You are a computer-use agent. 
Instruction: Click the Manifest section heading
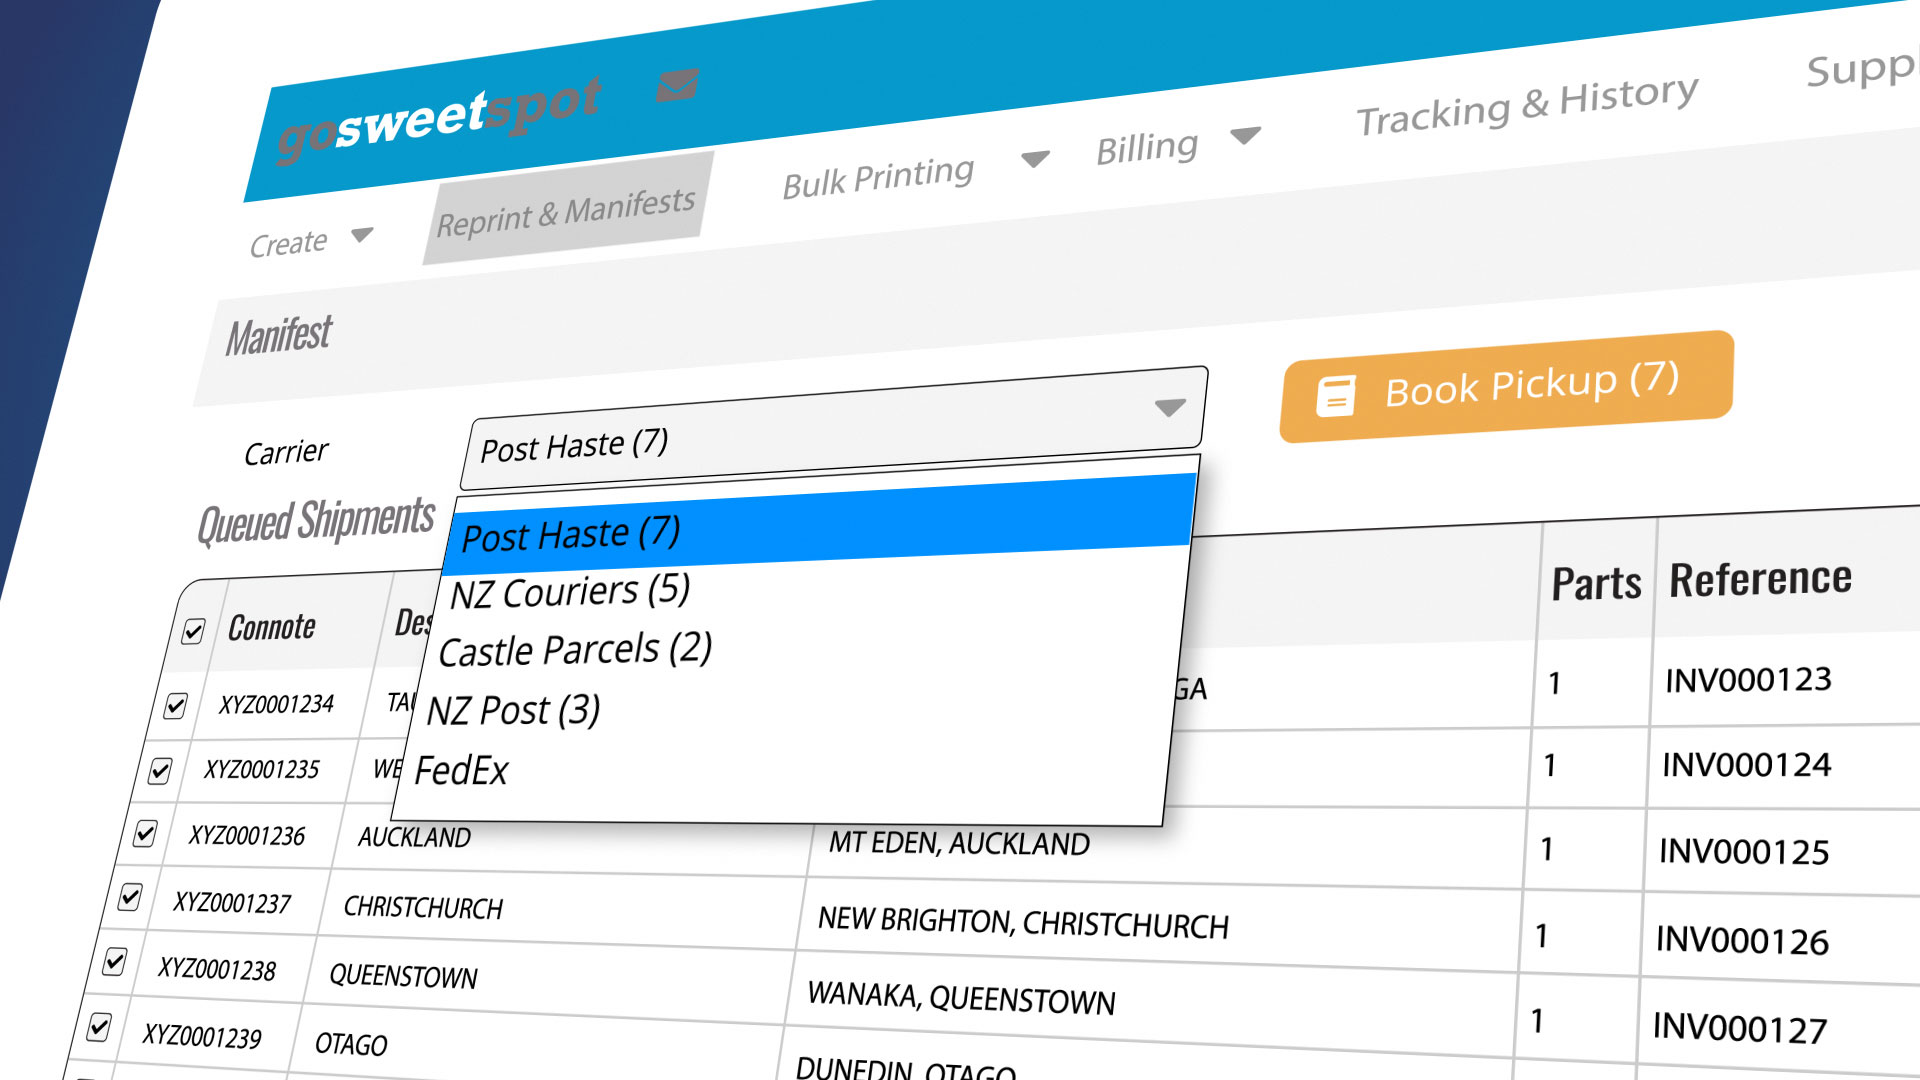[x=278, y=335]
